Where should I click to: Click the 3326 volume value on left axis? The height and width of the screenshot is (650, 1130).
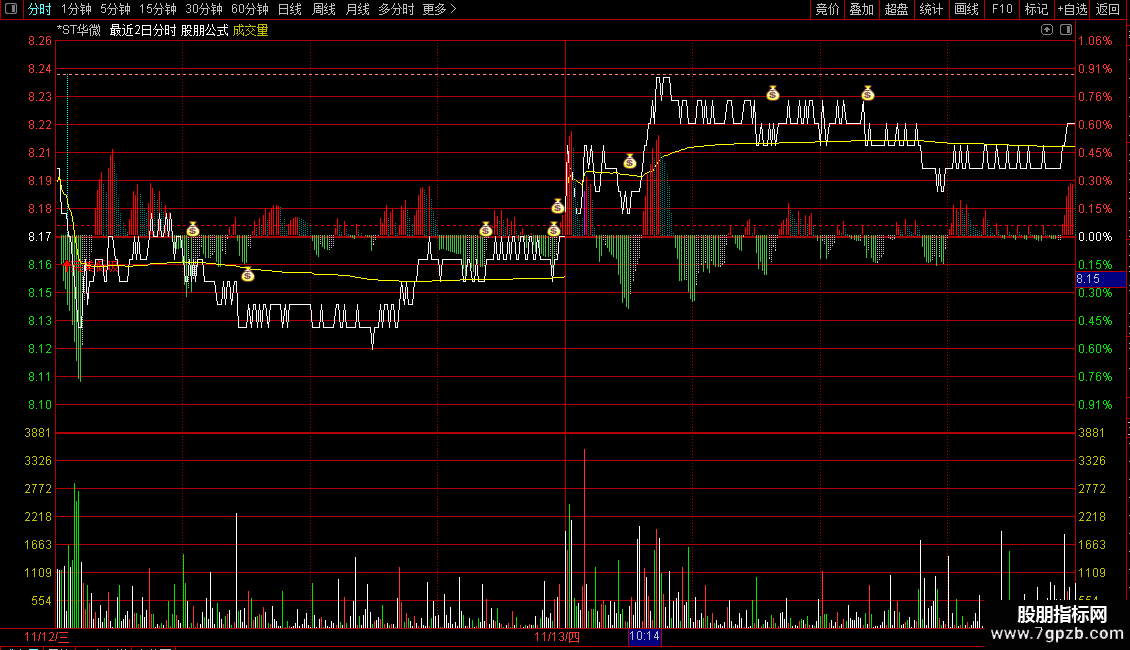(38, 460)
